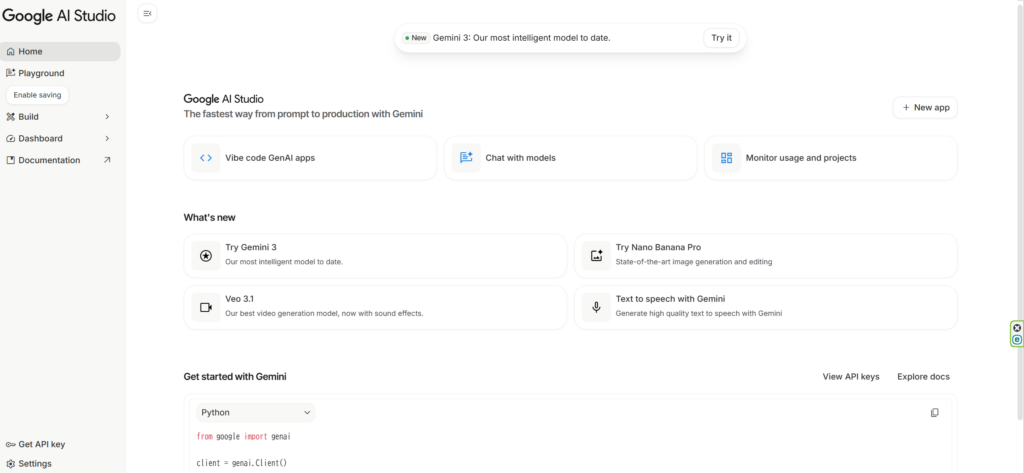Collapse the sidebar with the toggle icon
Image resolution: width=1024 pixels, height=473 pixels.
click(147, 13)
